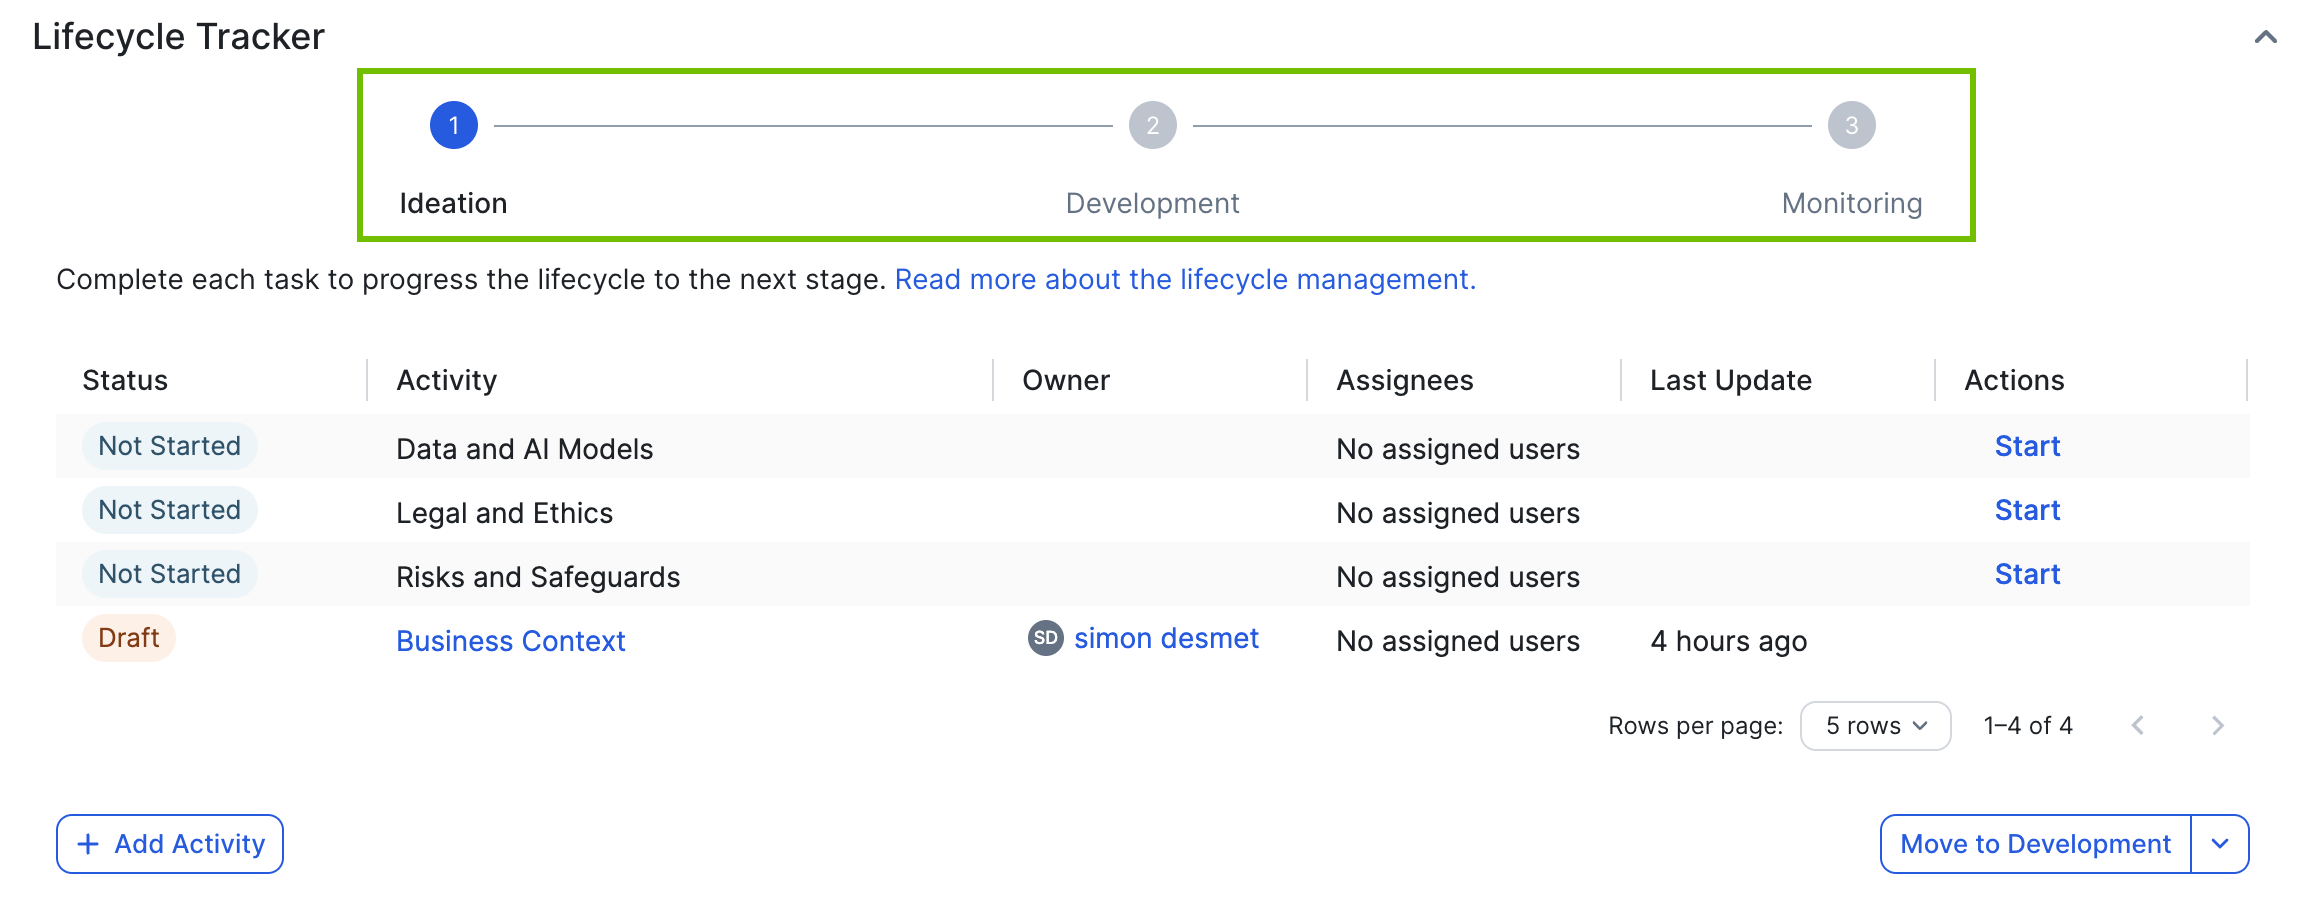Click the Draft status badge
Image resolution: width=2324 pixels, height=908 pixels.
129,639
